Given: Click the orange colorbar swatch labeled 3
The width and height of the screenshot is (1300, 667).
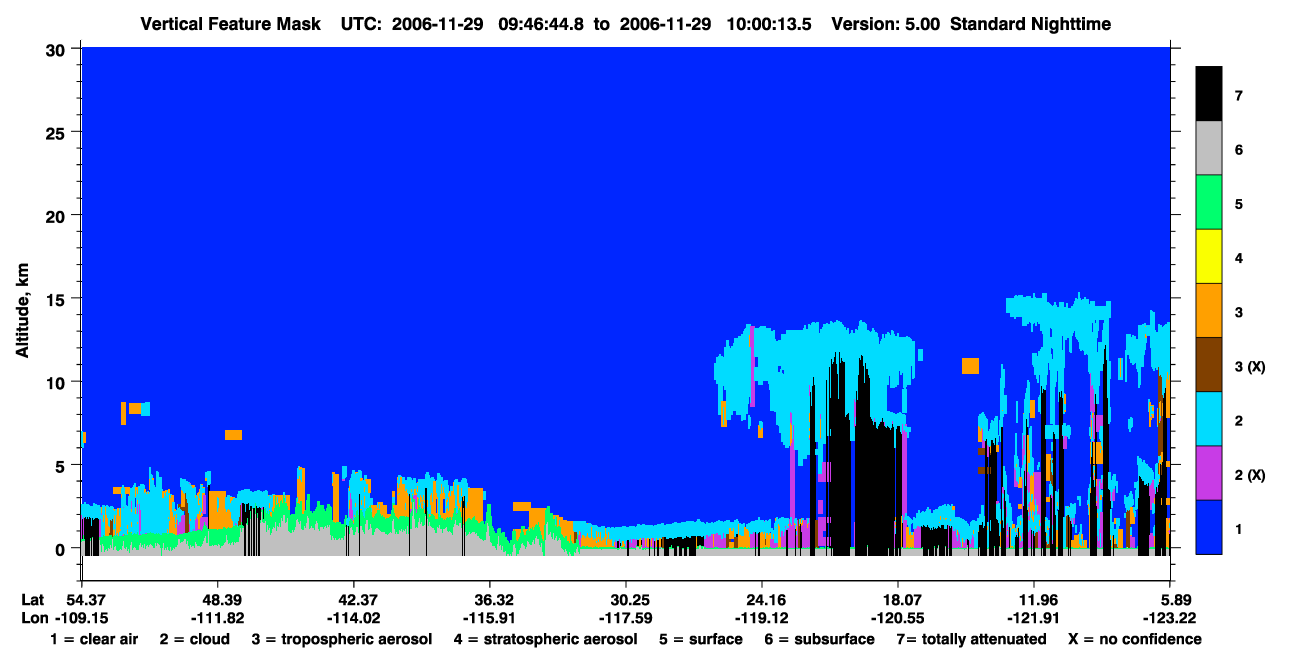Looking at the screenshot, I should (1209, 310).
